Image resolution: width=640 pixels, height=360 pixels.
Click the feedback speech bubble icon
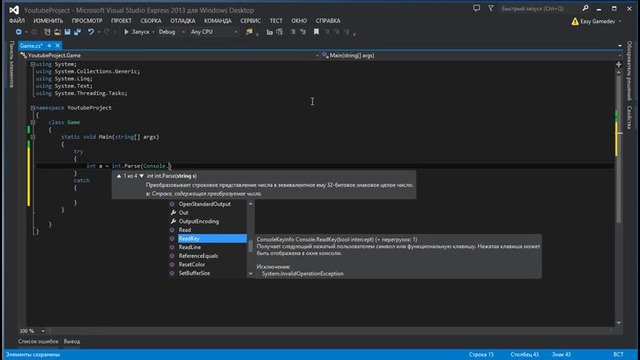click(476, 8)
